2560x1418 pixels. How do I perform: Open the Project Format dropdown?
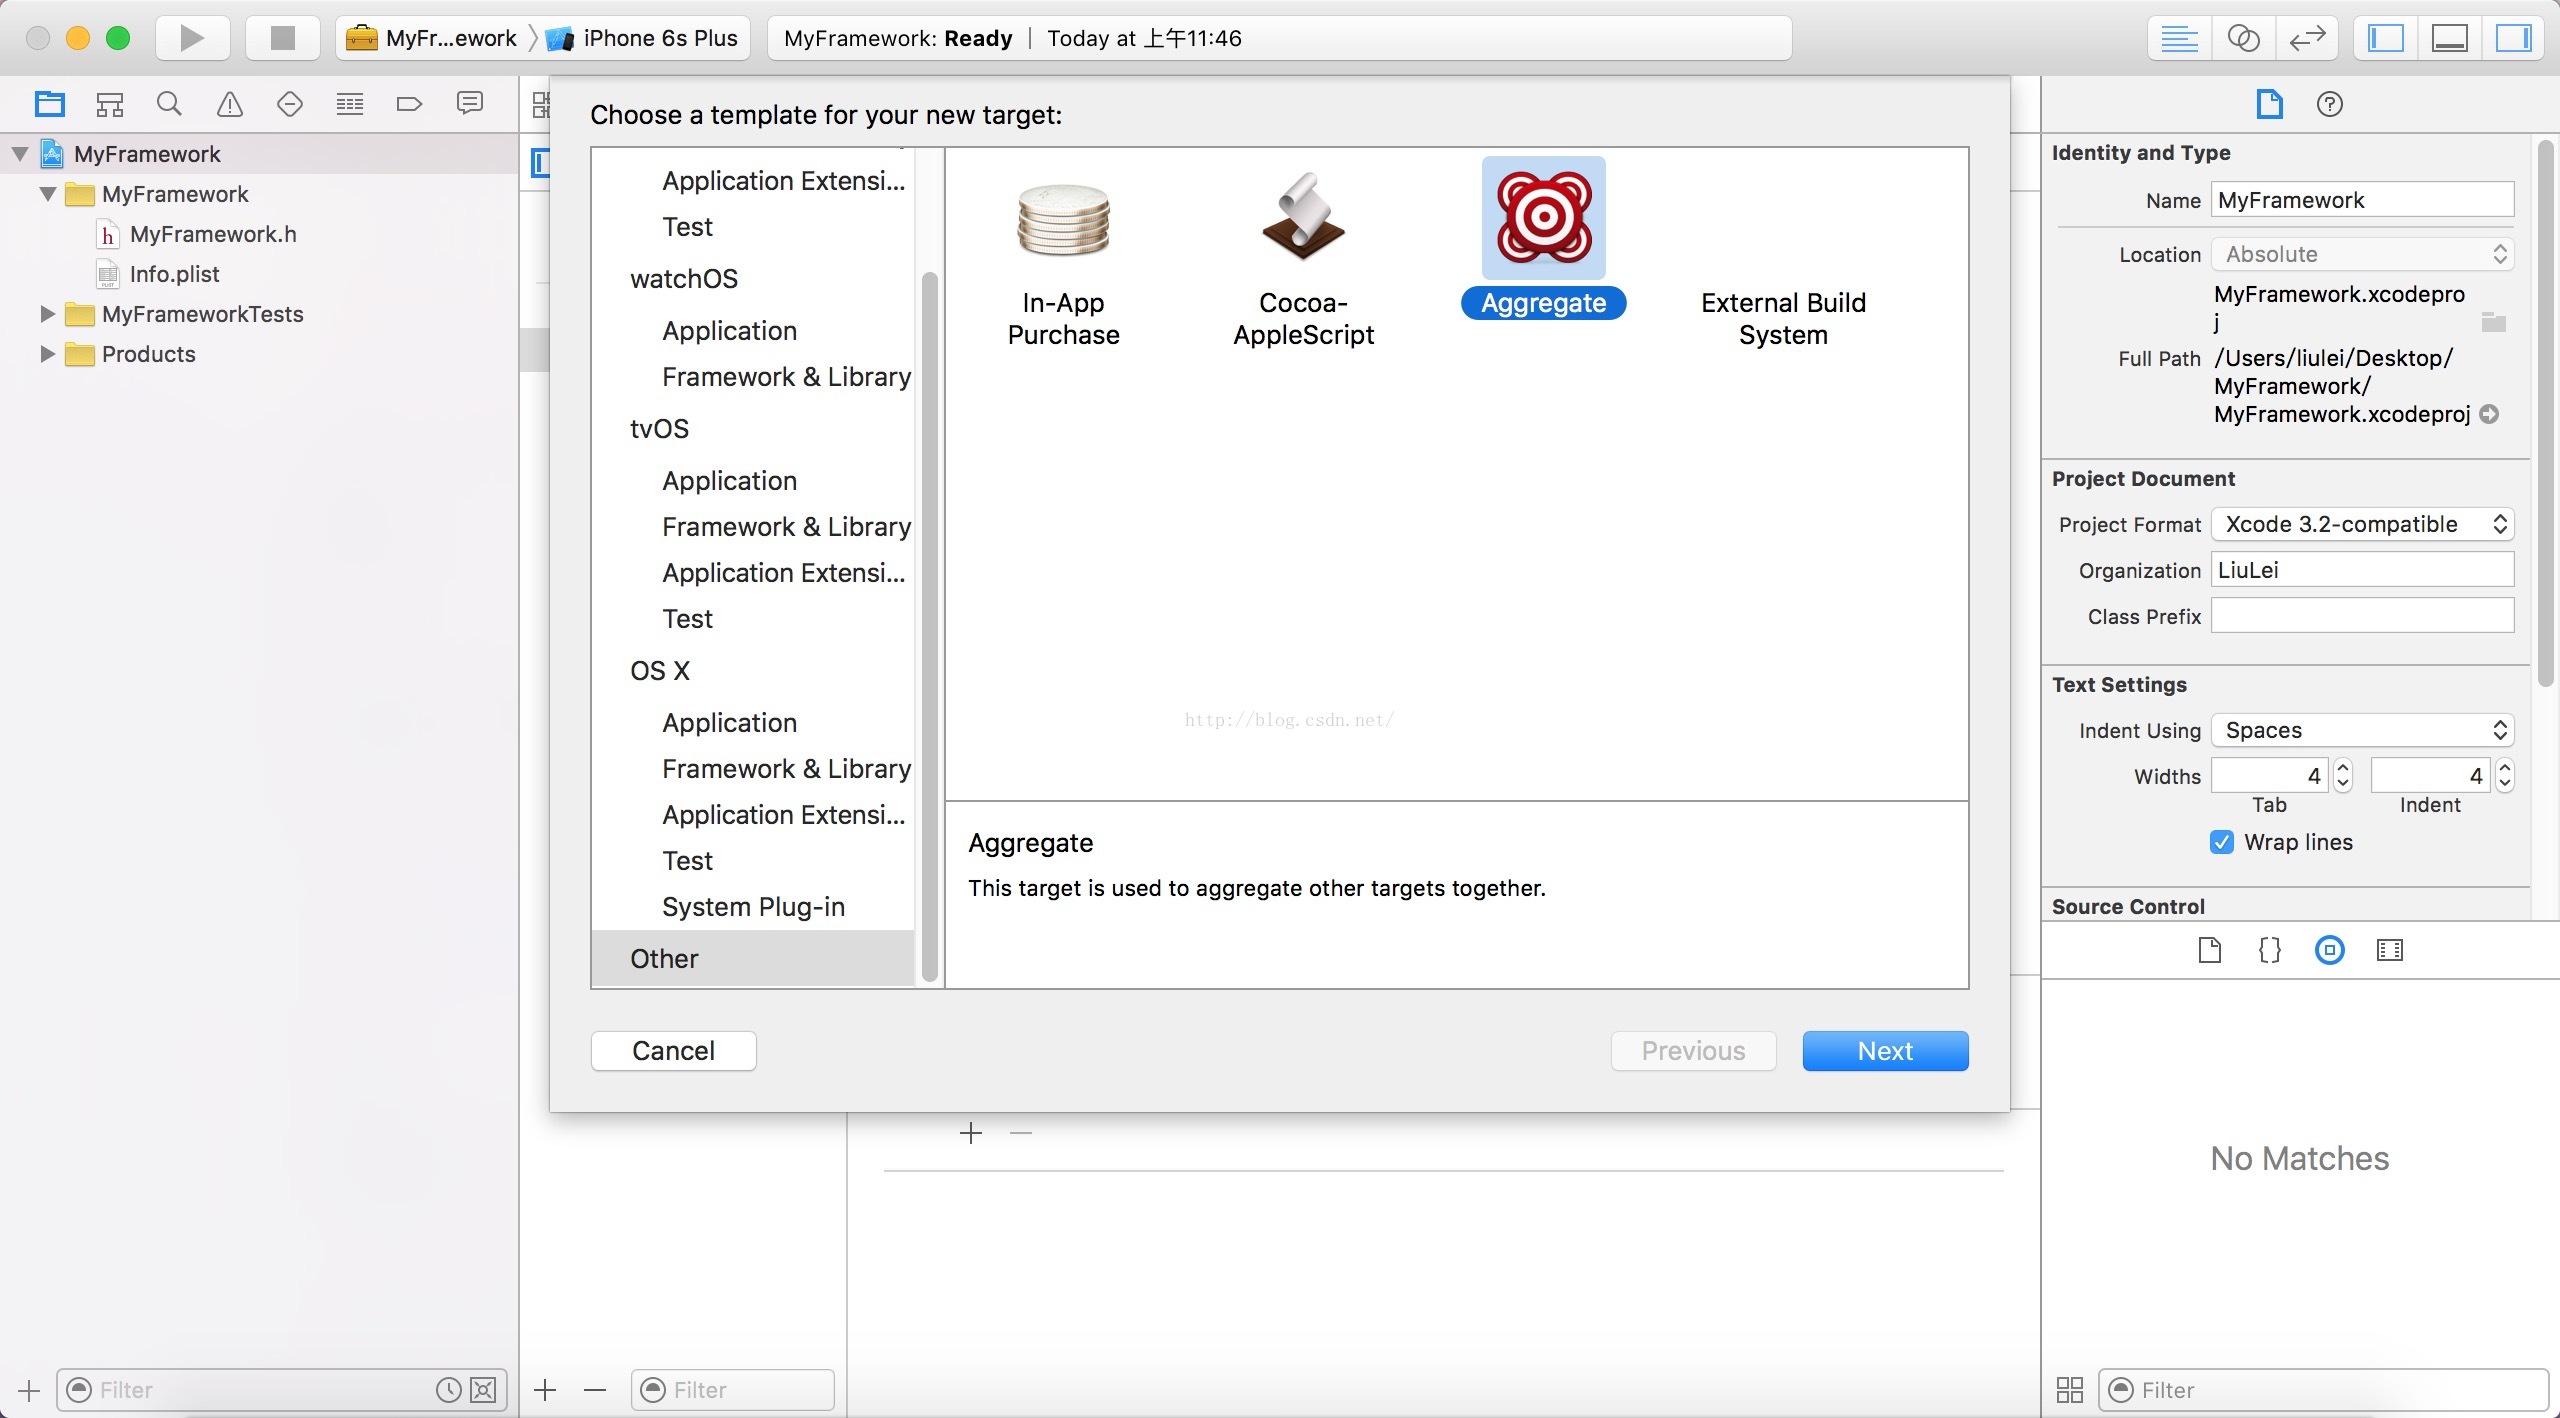(x=2362, y=524)
